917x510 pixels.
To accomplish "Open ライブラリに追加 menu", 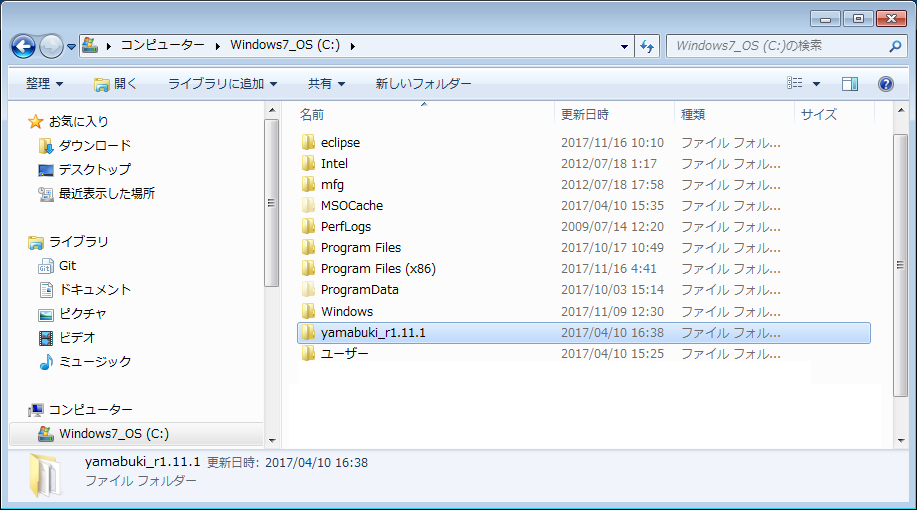I will pos(222,84).
